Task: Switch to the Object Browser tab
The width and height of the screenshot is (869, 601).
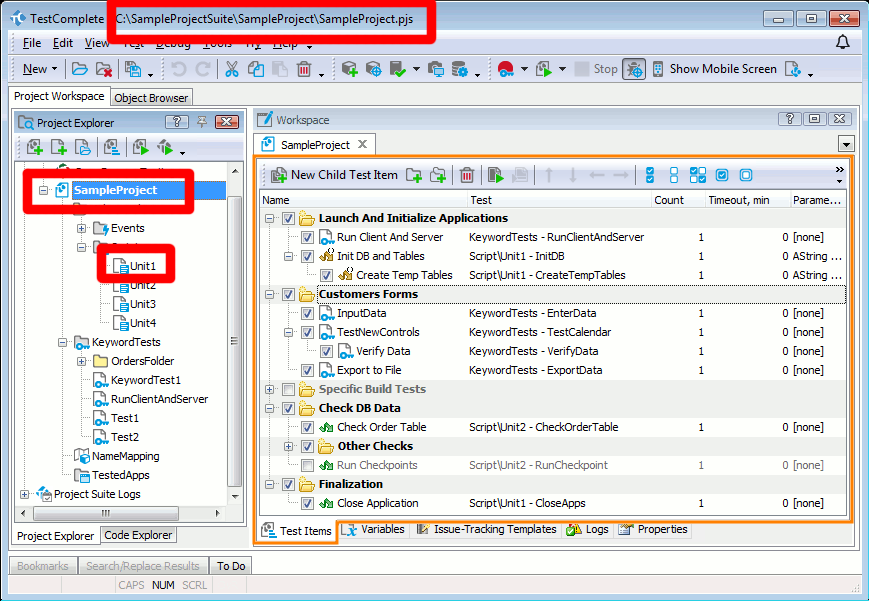Action: coord(151,98)
